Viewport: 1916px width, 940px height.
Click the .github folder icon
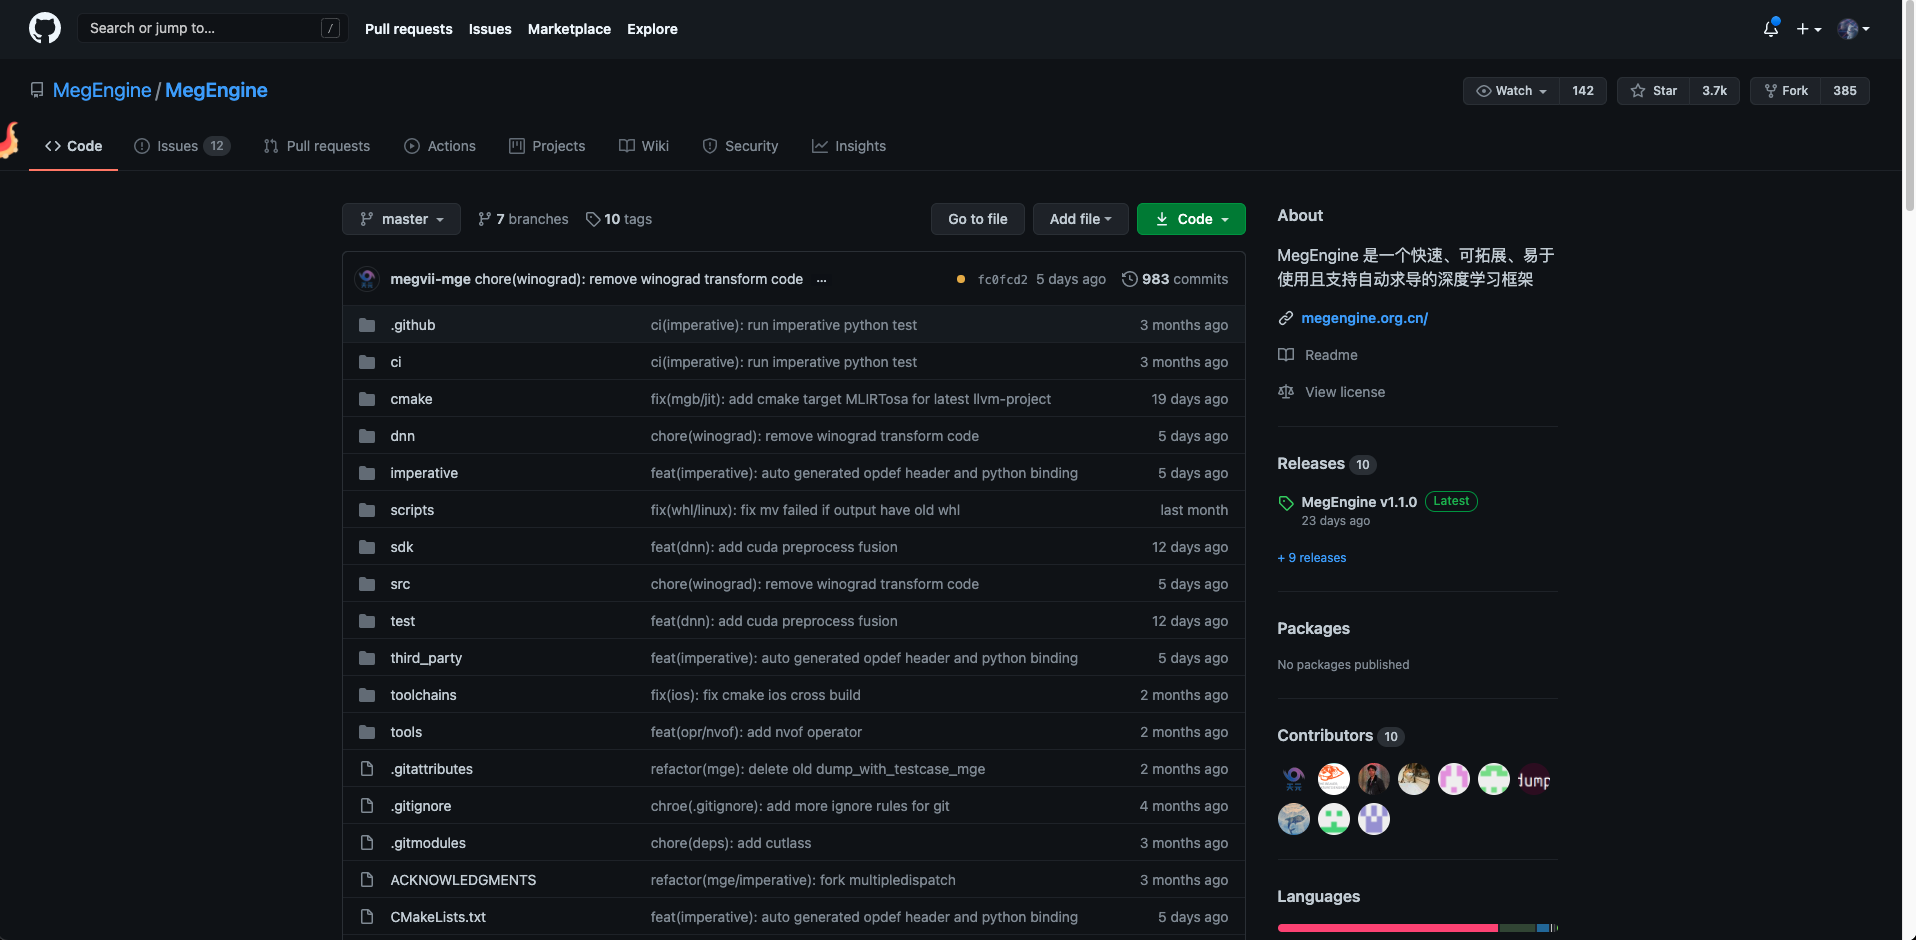pos(367,325)
